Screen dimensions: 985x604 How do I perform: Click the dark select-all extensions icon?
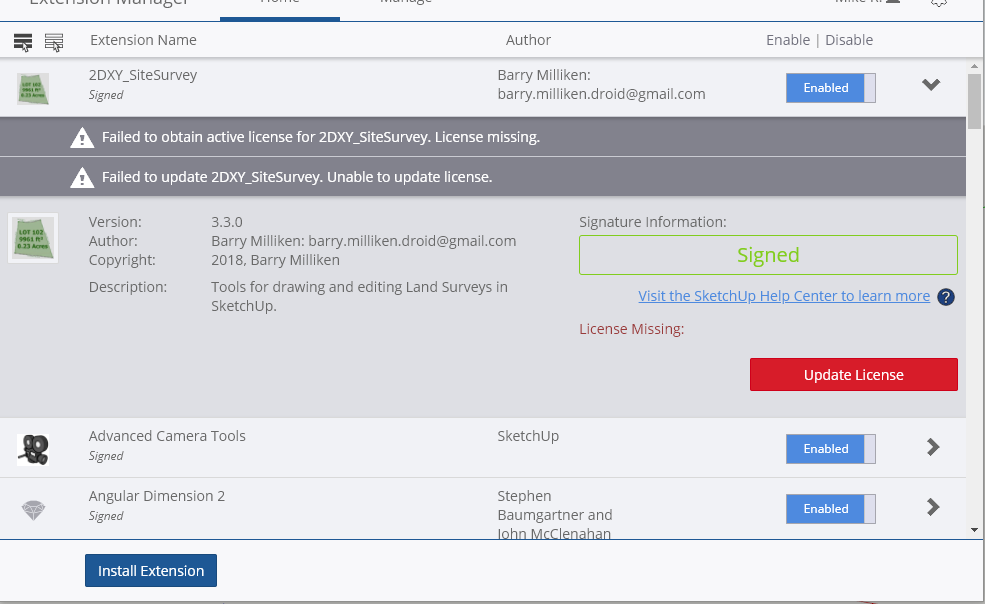click(23, 42)
